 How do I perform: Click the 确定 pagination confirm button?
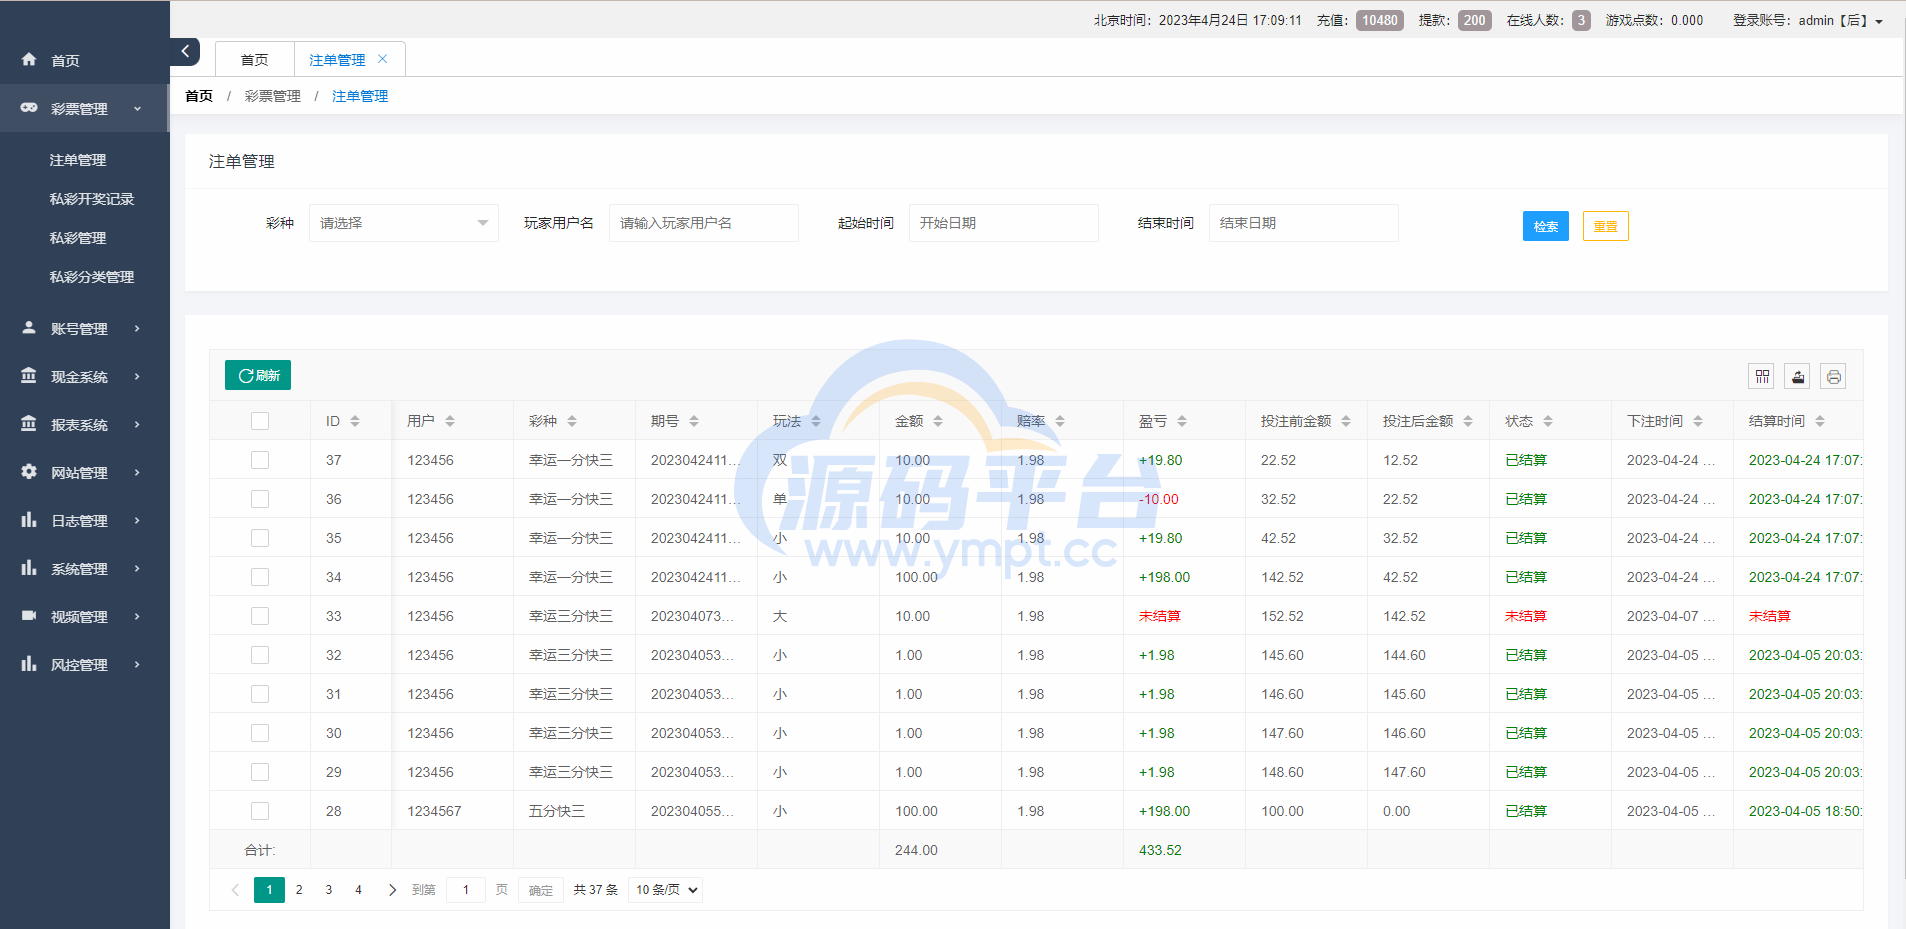point(541,890)
